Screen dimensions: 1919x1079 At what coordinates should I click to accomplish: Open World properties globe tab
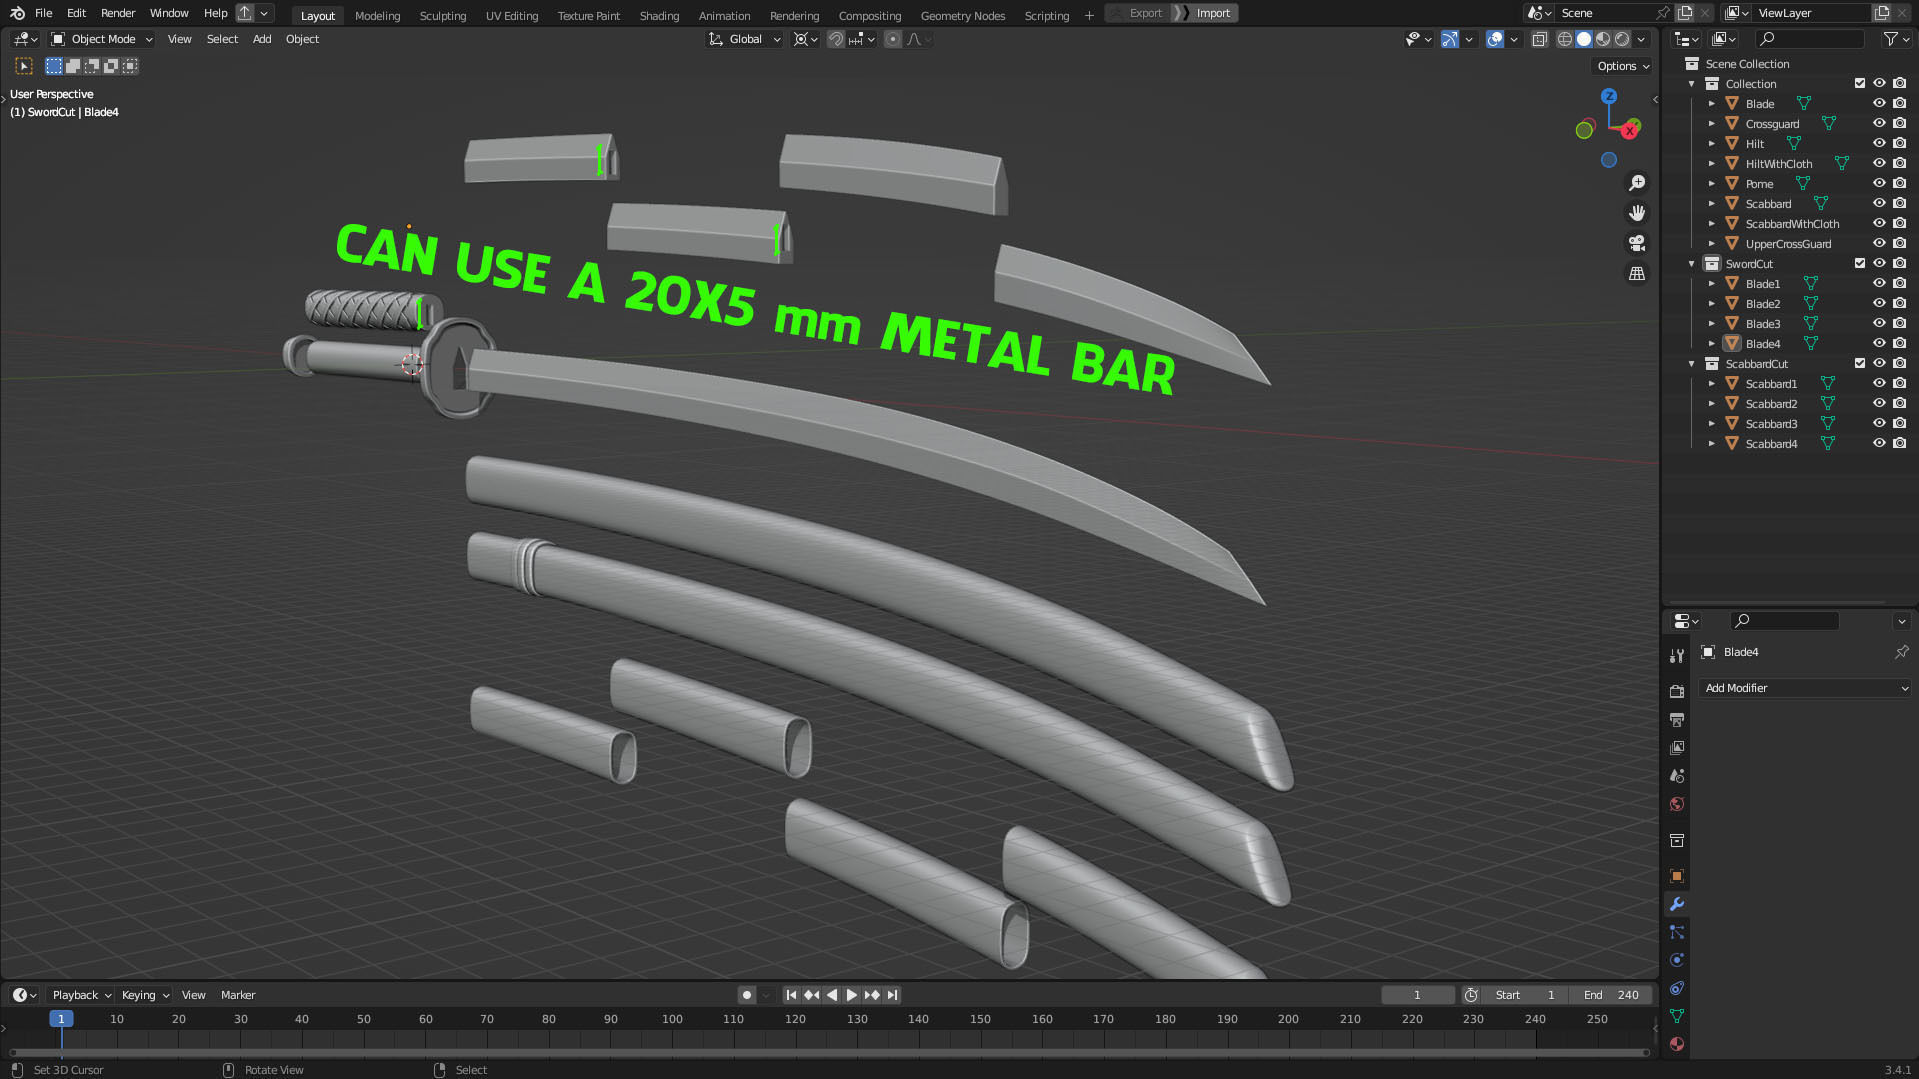[x=1677, y=804]
